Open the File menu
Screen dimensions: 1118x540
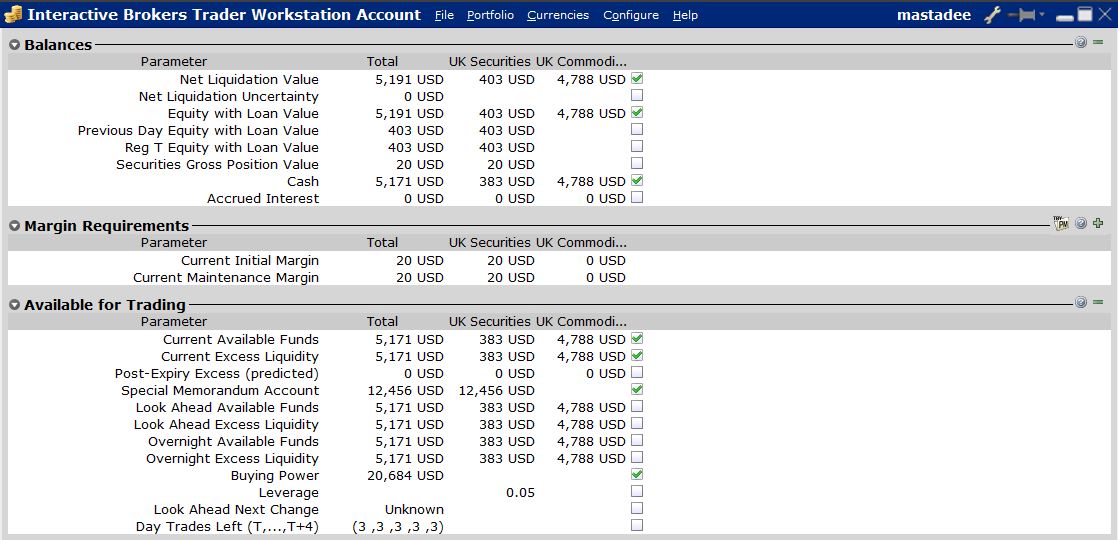coord(444,15)
